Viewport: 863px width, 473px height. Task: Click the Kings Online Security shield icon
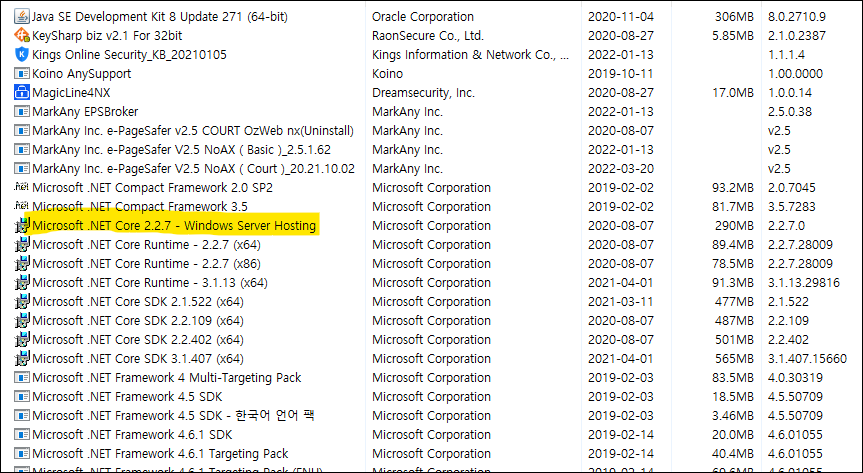pos(22,55)
